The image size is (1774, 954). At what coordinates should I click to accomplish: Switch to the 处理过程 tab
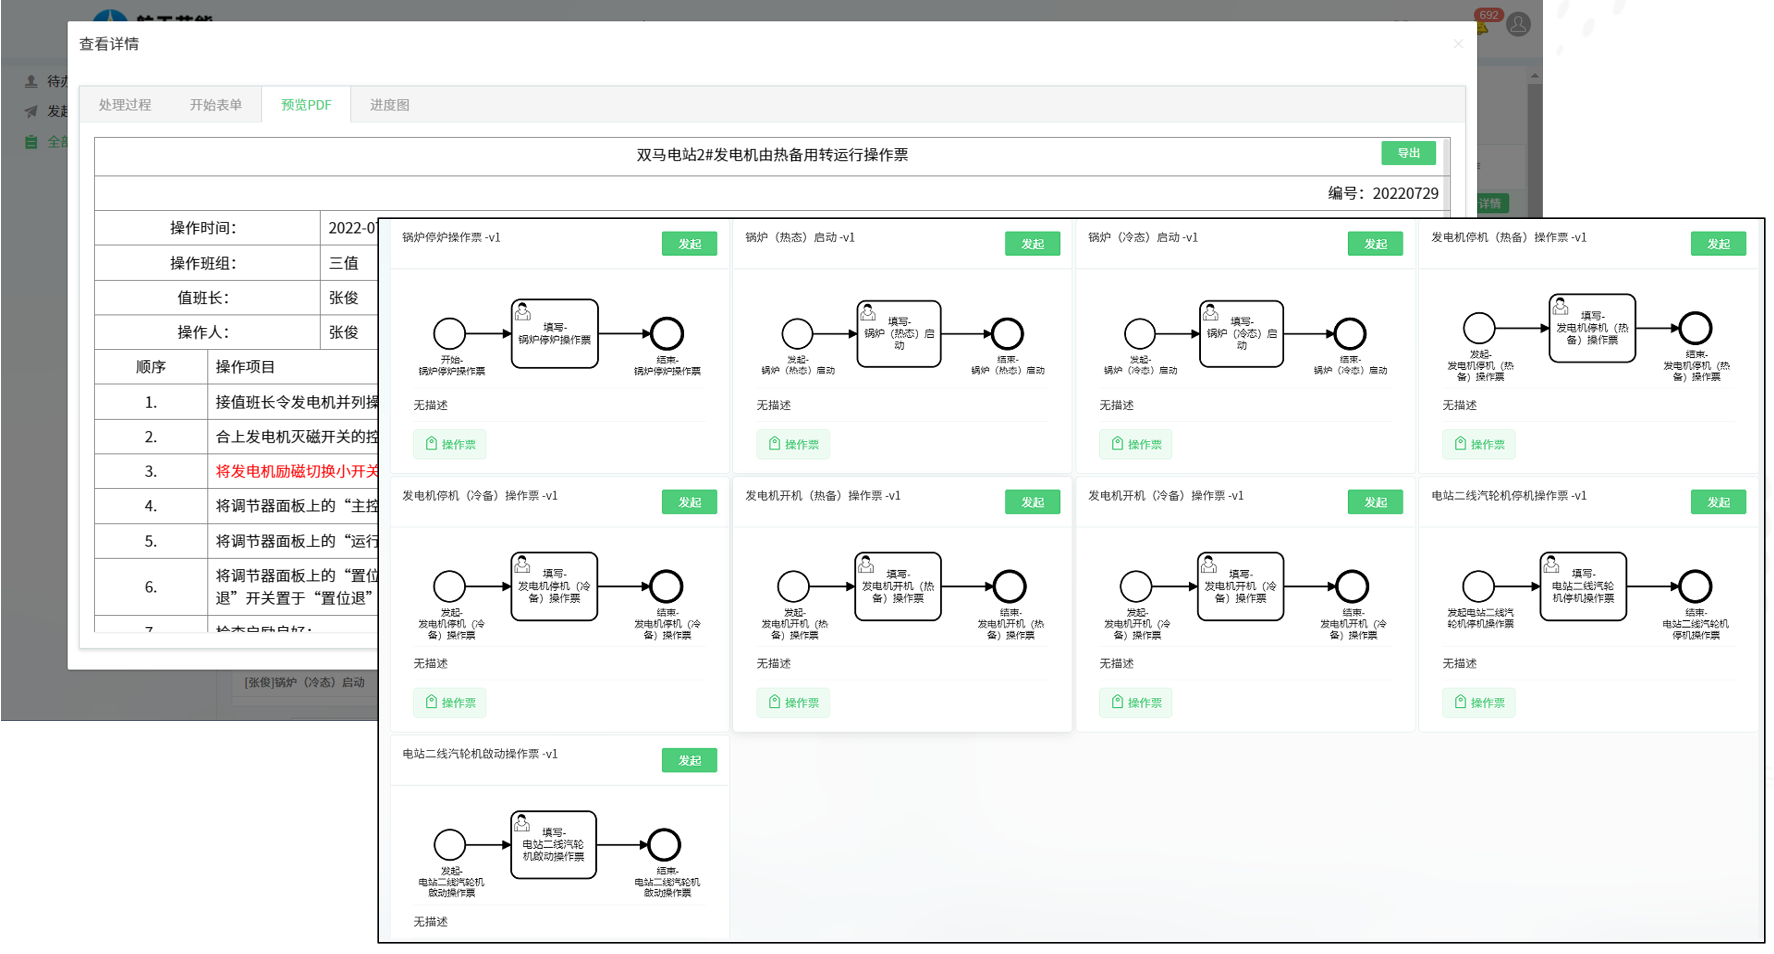coord(125,105)
